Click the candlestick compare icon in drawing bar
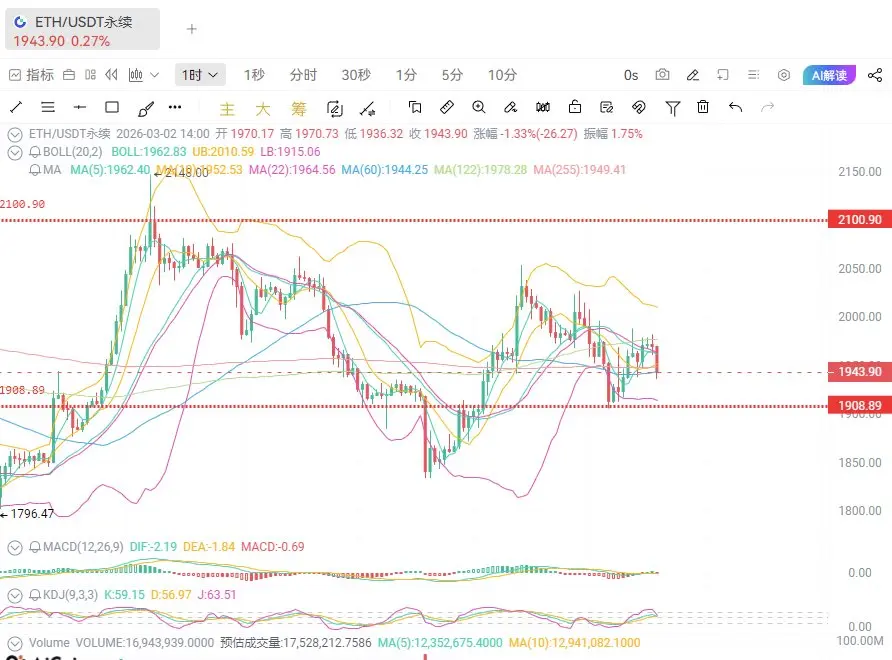 (x=543, y=107)
